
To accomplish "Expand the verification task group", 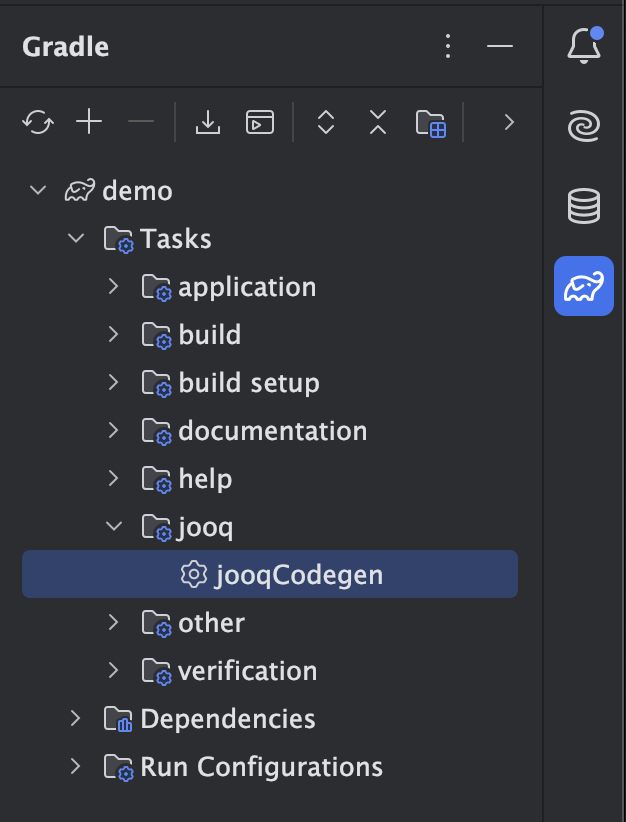I will click(x=113, y=670).
